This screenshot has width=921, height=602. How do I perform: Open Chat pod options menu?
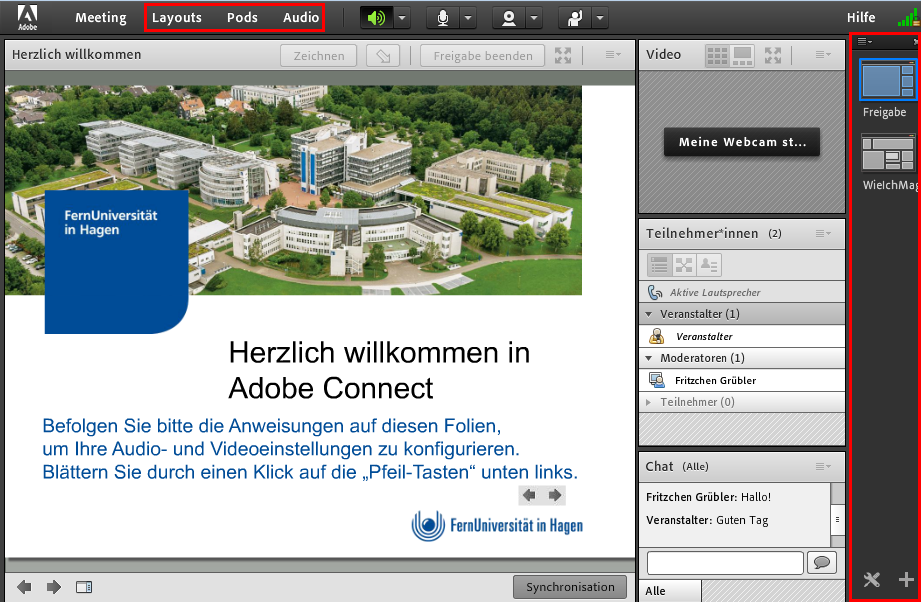(x=823, y=466)
